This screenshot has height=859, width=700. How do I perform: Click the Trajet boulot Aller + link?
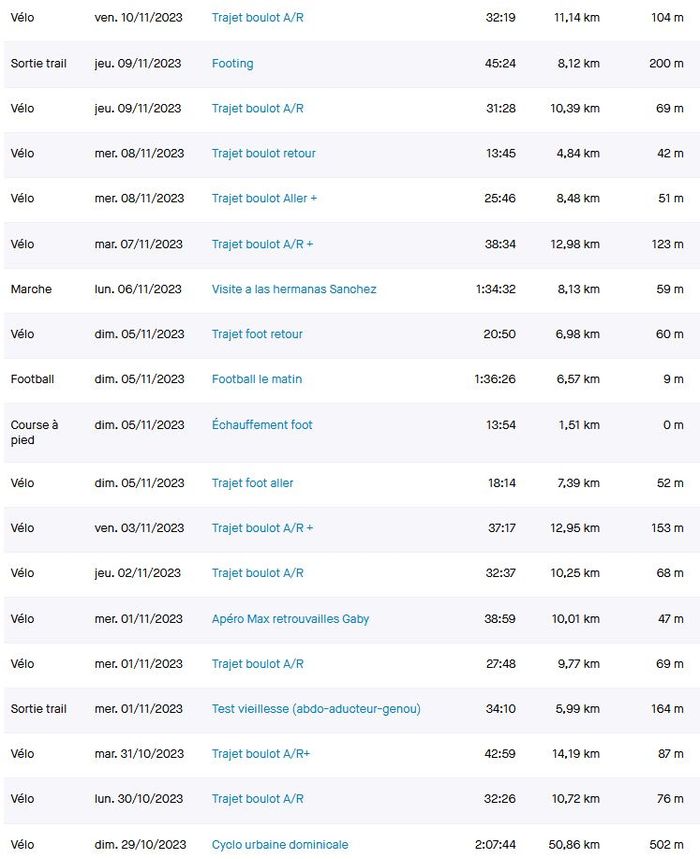264,198
